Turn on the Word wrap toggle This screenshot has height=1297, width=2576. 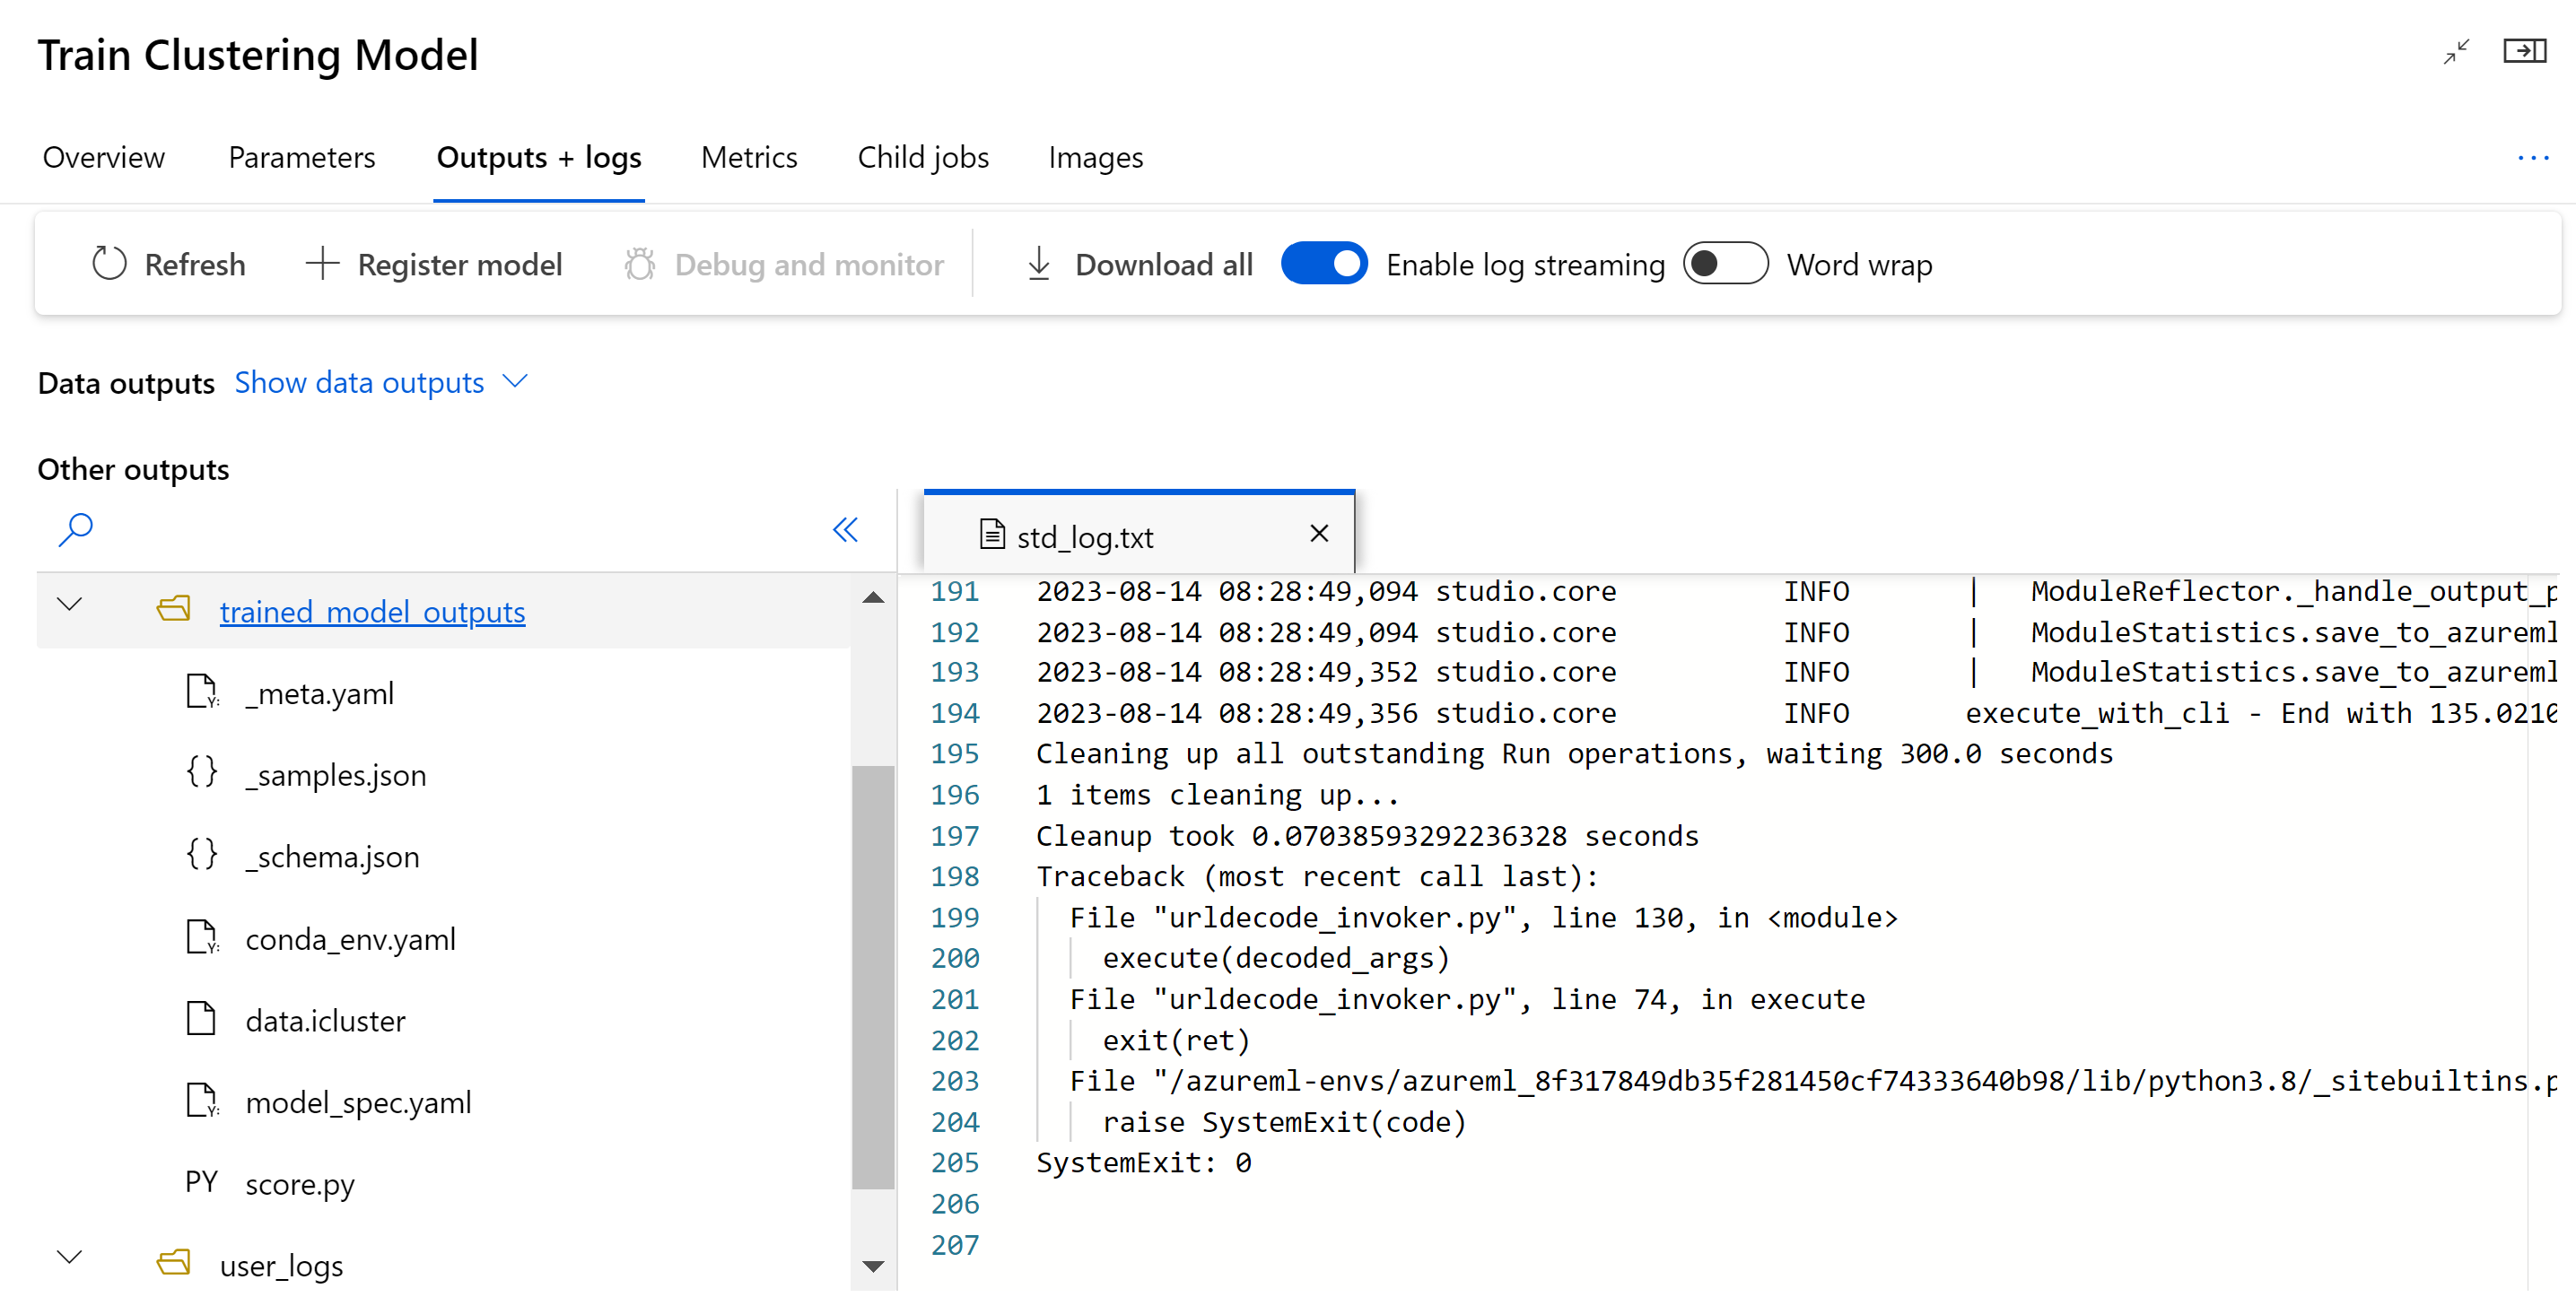1725,264
